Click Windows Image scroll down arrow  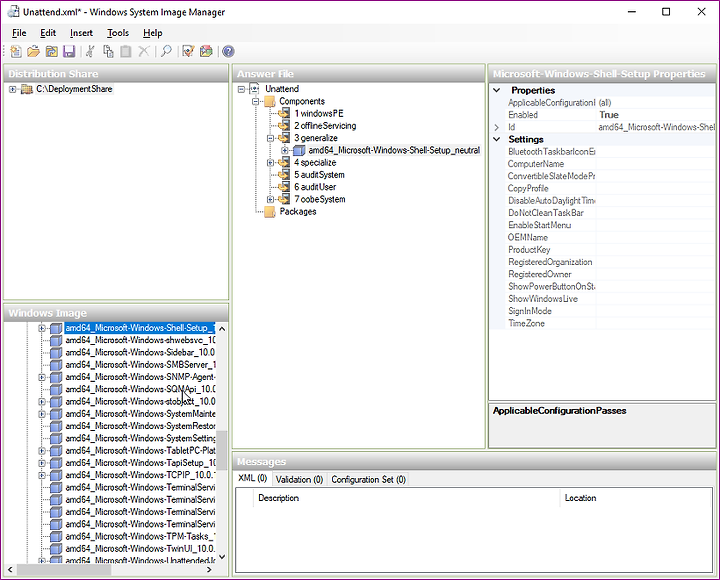pyautogui.click(x=222, y=557)
